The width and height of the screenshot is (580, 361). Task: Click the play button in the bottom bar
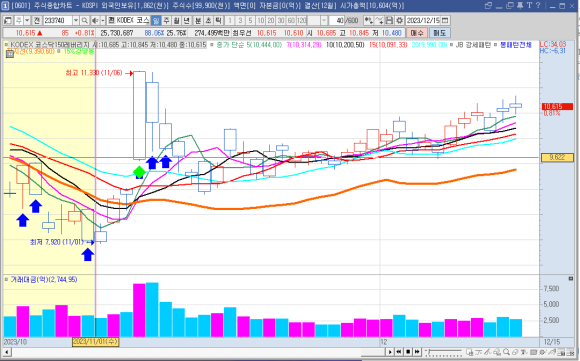(390, 352)
